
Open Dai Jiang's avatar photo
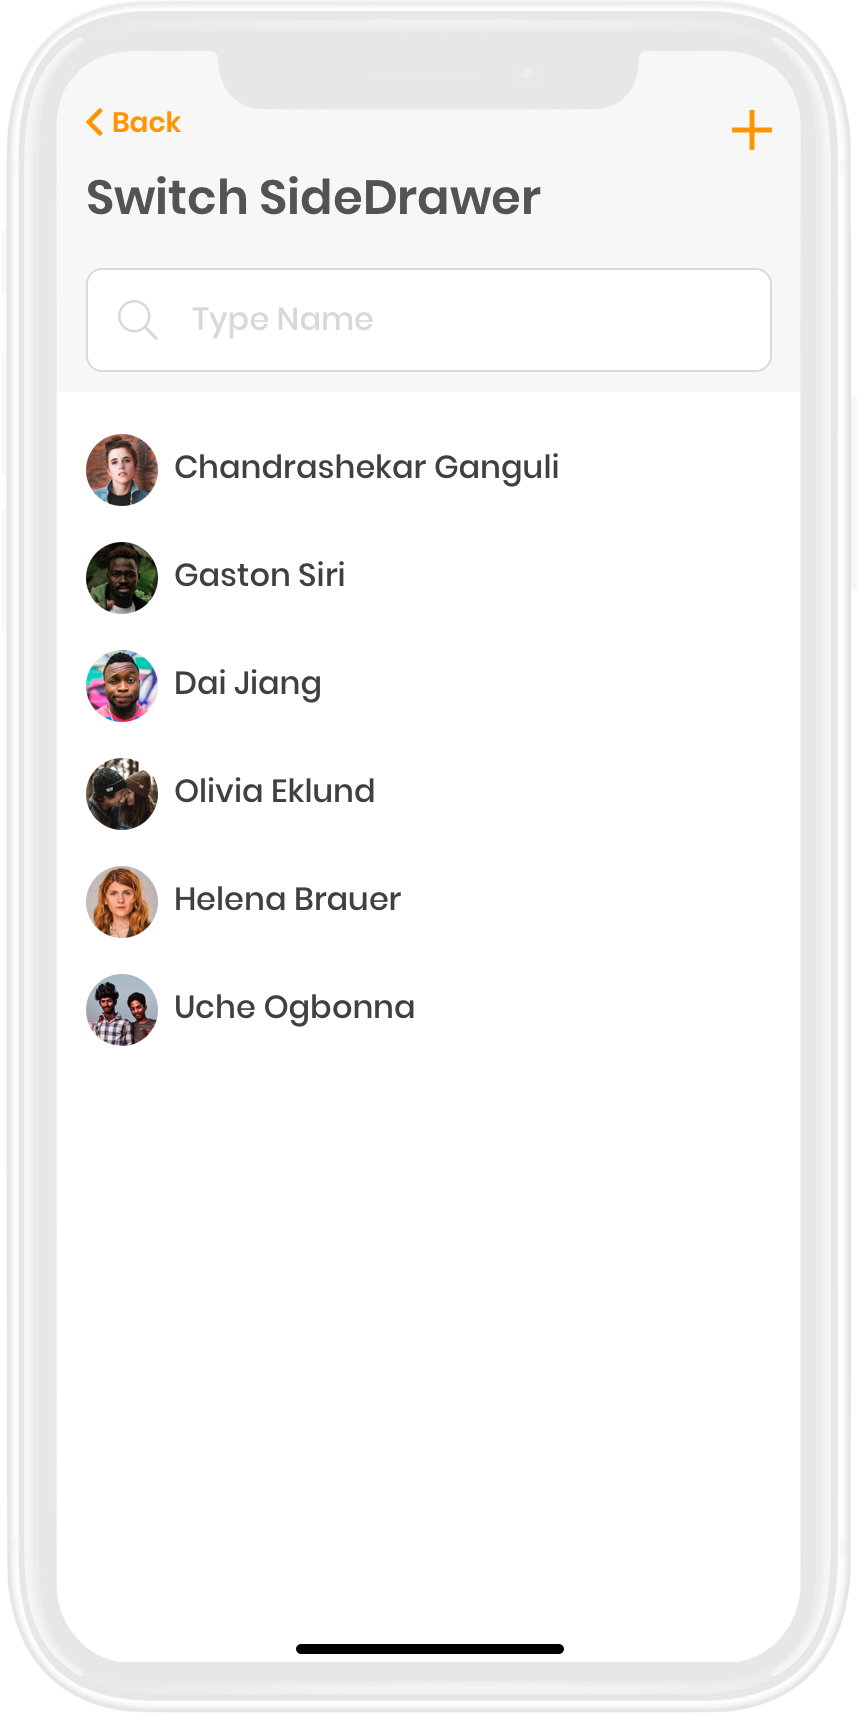[122, 685]
